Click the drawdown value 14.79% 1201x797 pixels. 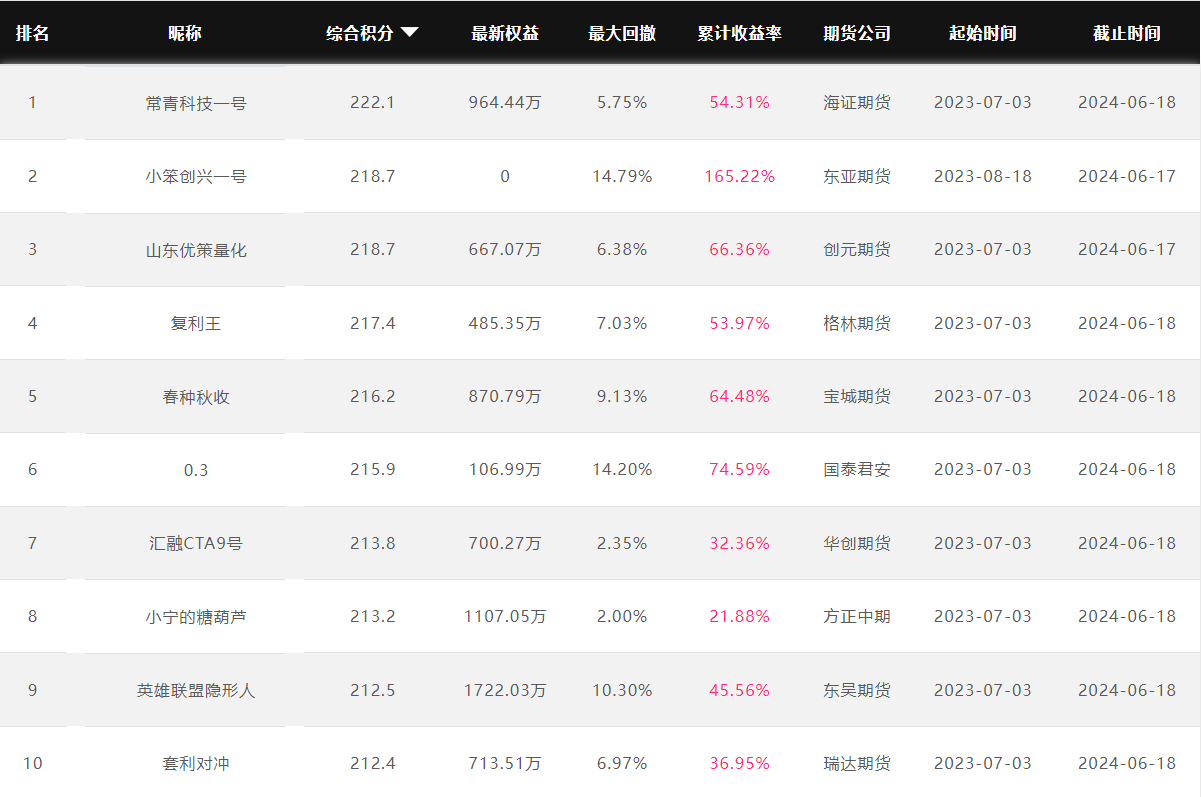point(622,176)
